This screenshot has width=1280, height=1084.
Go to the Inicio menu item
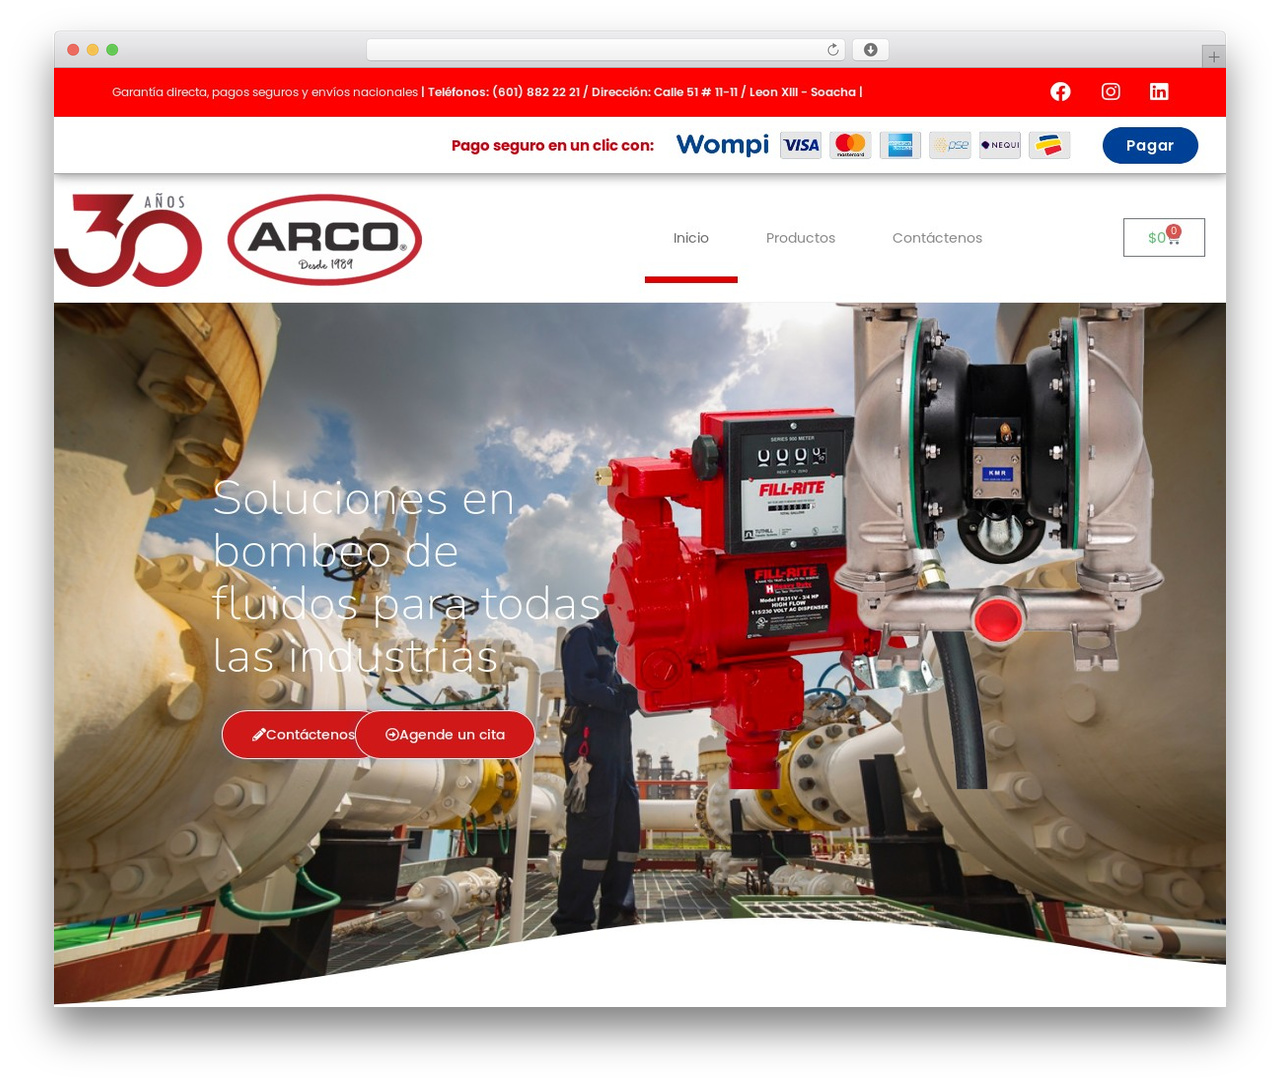tap(691, 238)
